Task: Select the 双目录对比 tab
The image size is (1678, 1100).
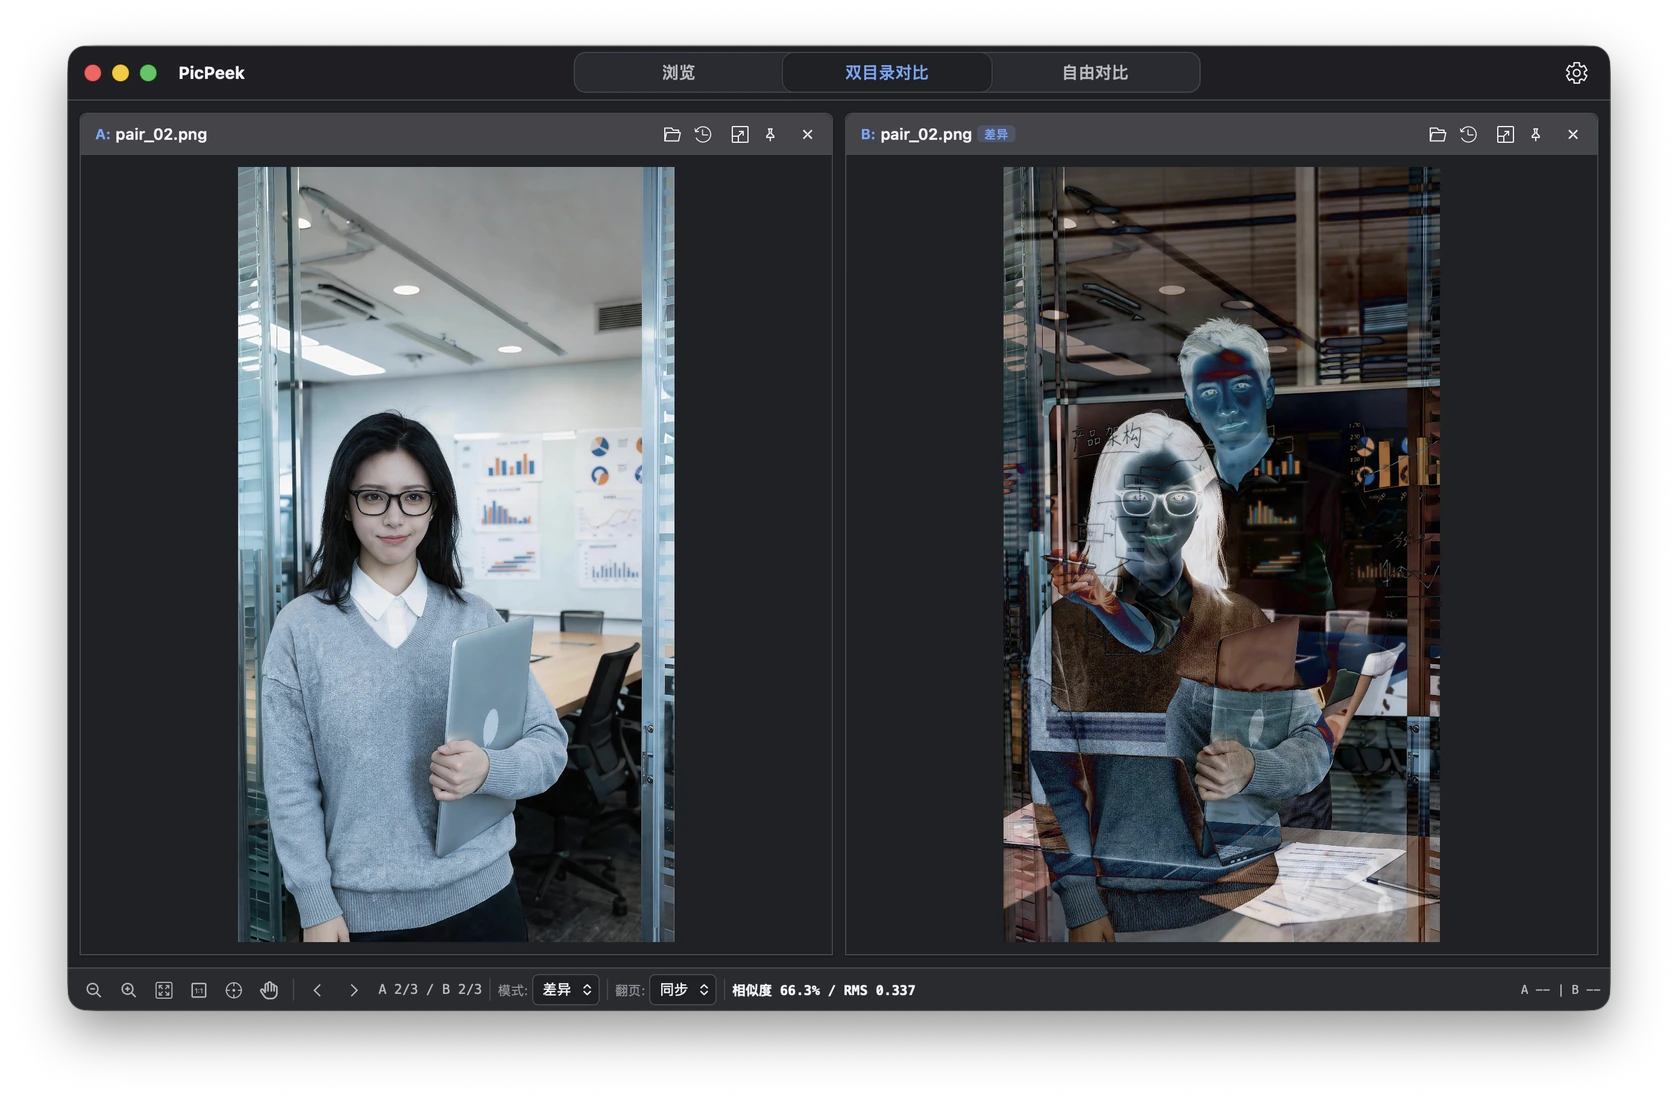Action: pos(887,73)
